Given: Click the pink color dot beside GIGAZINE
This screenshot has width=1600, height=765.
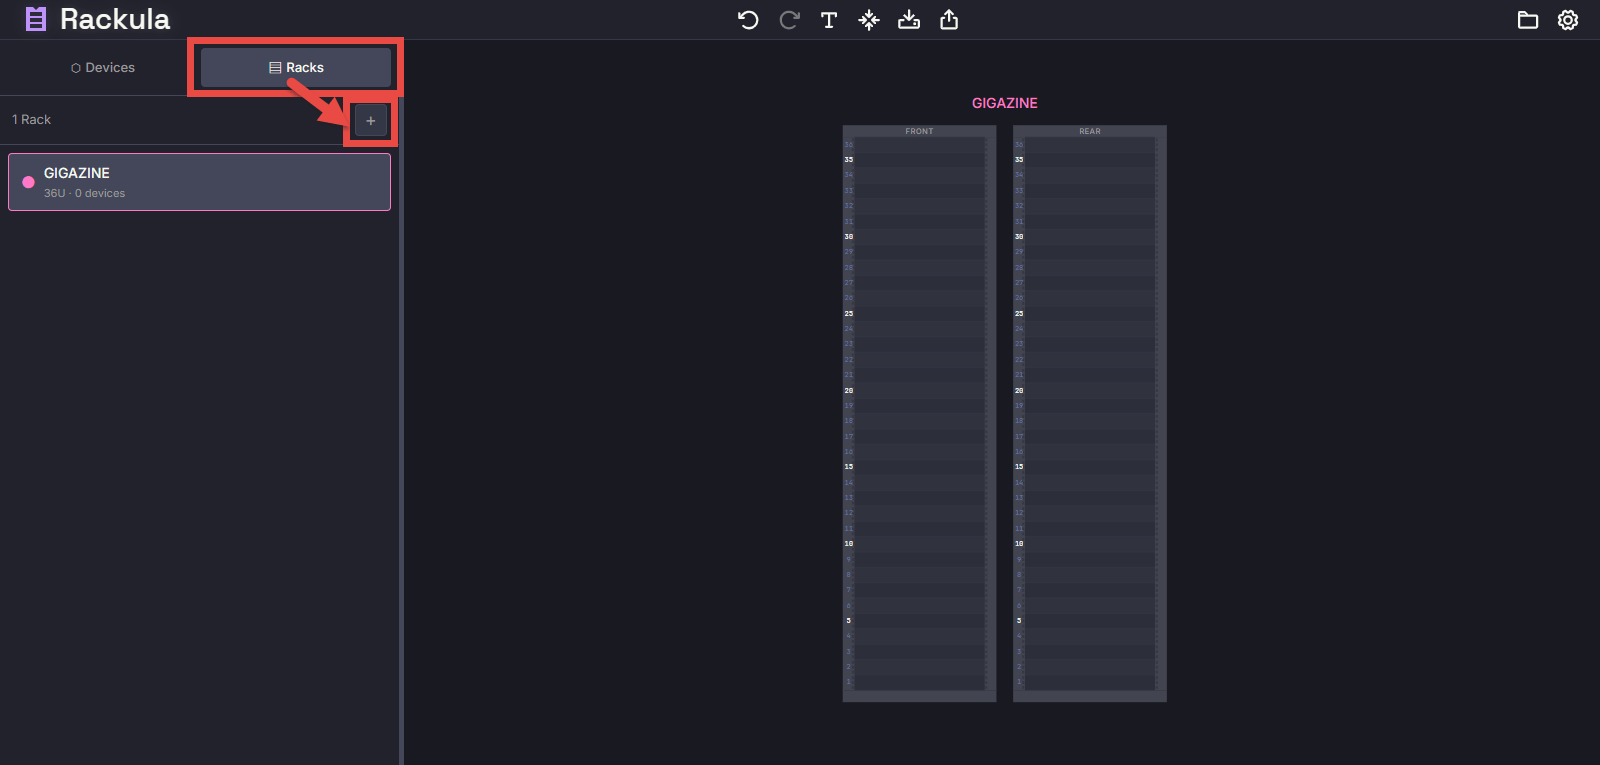Looking at the screenshot, I should pos(28,182).
